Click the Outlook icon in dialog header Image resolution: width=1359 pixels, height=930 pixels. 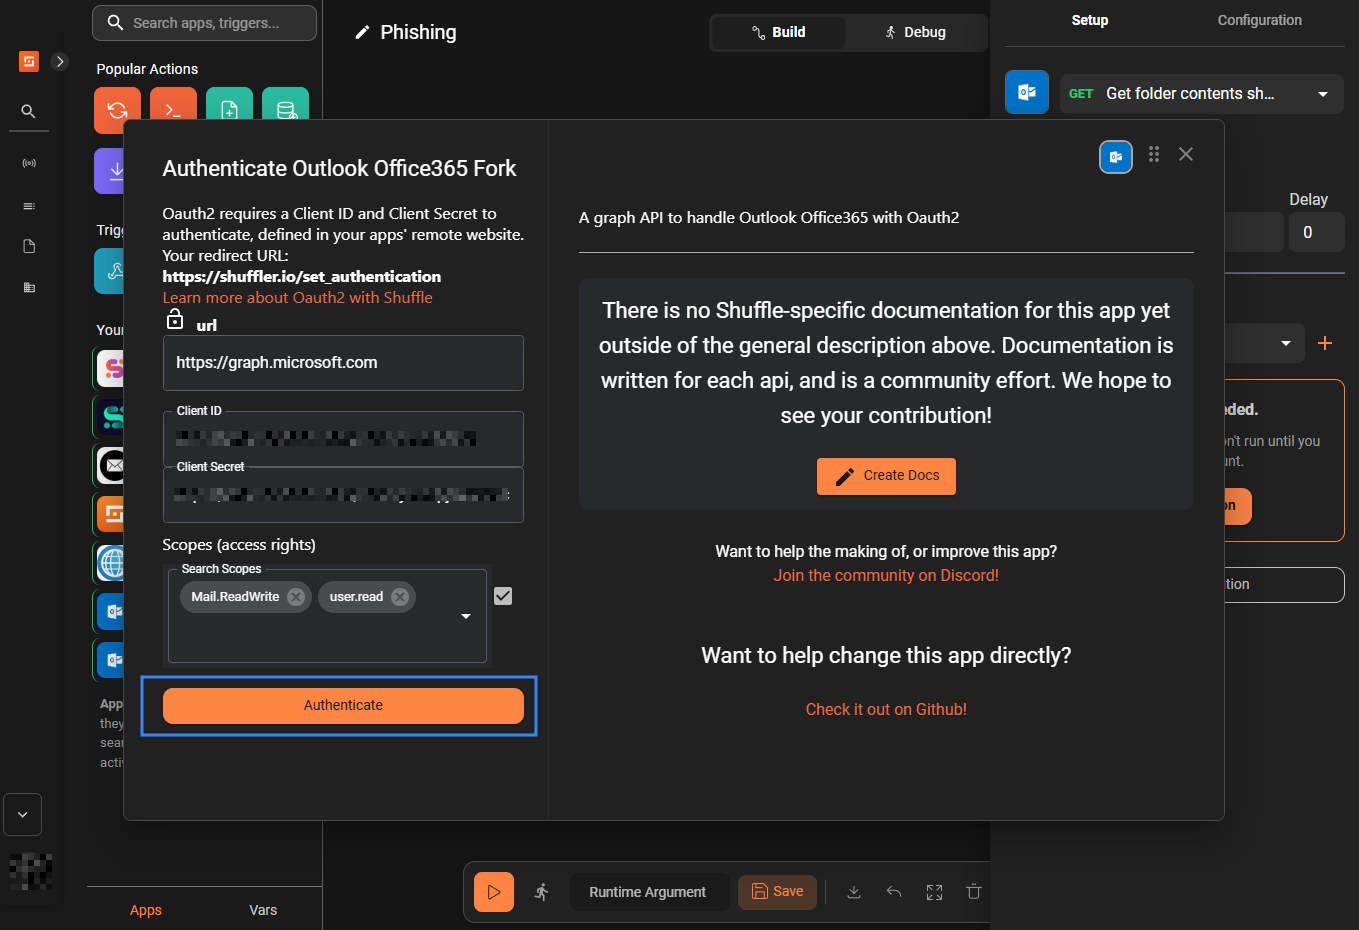coord(1116,157)
